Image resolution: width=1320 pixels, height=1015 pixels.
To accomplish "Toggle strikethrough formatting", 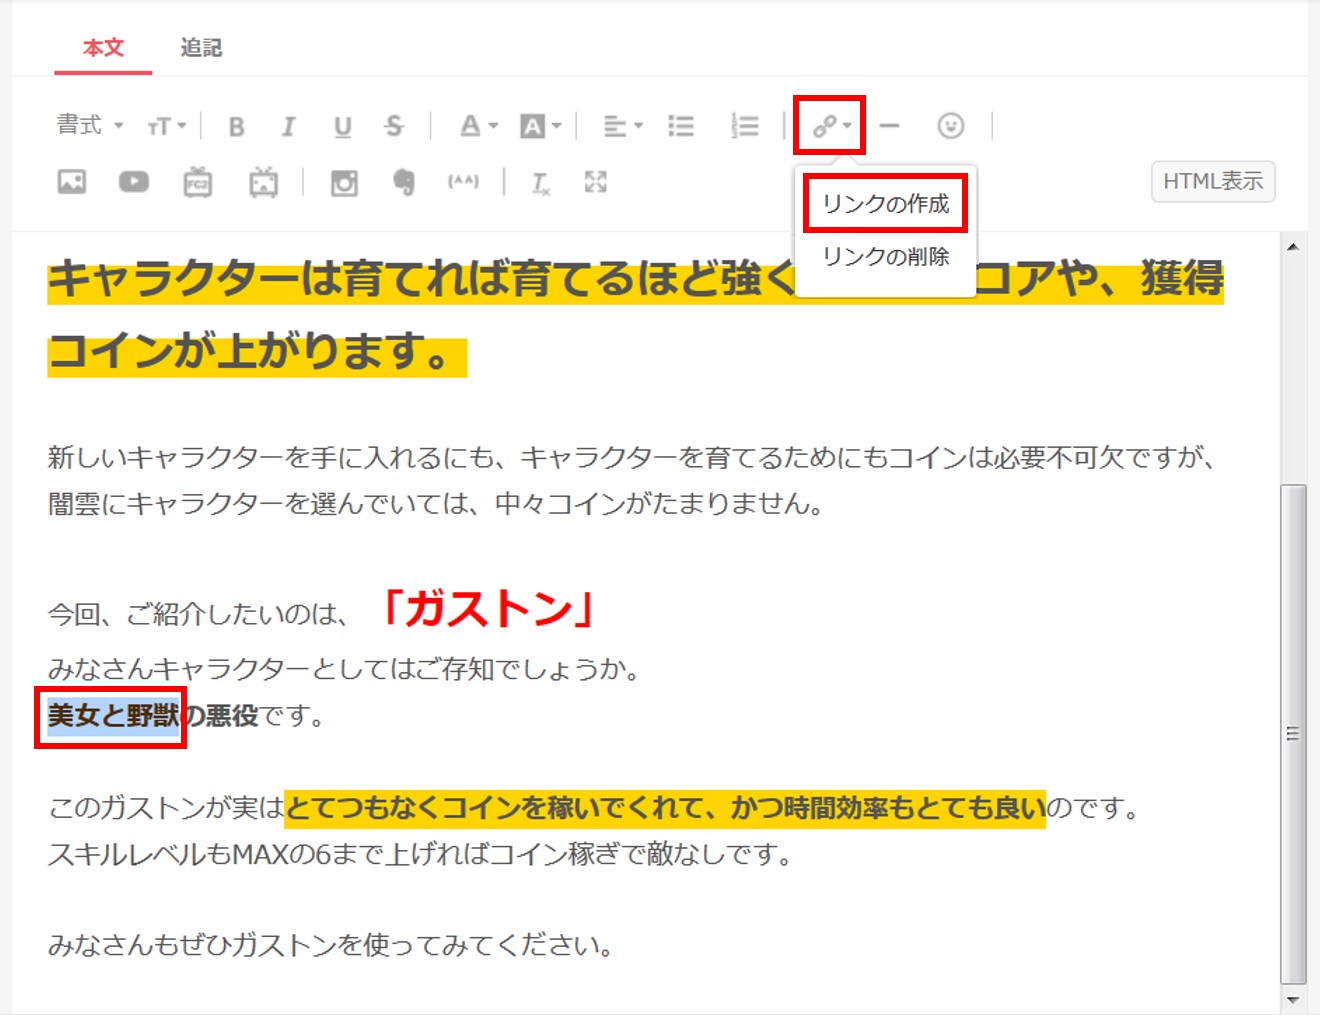I will click(x=394, y=126).
